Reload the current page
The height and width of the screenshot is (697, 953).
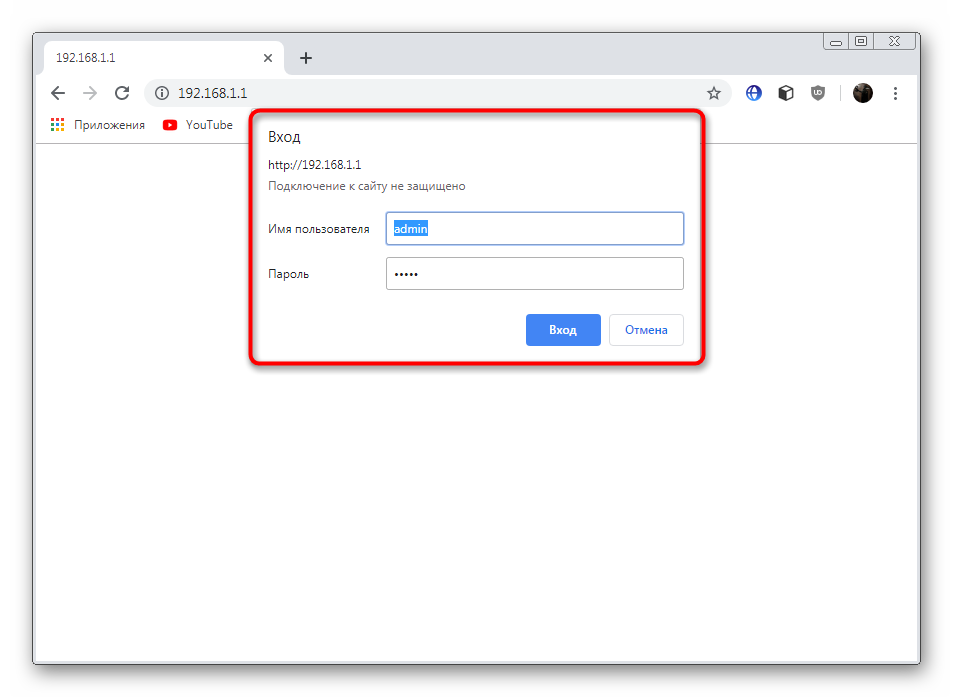(x=122, y=93)
